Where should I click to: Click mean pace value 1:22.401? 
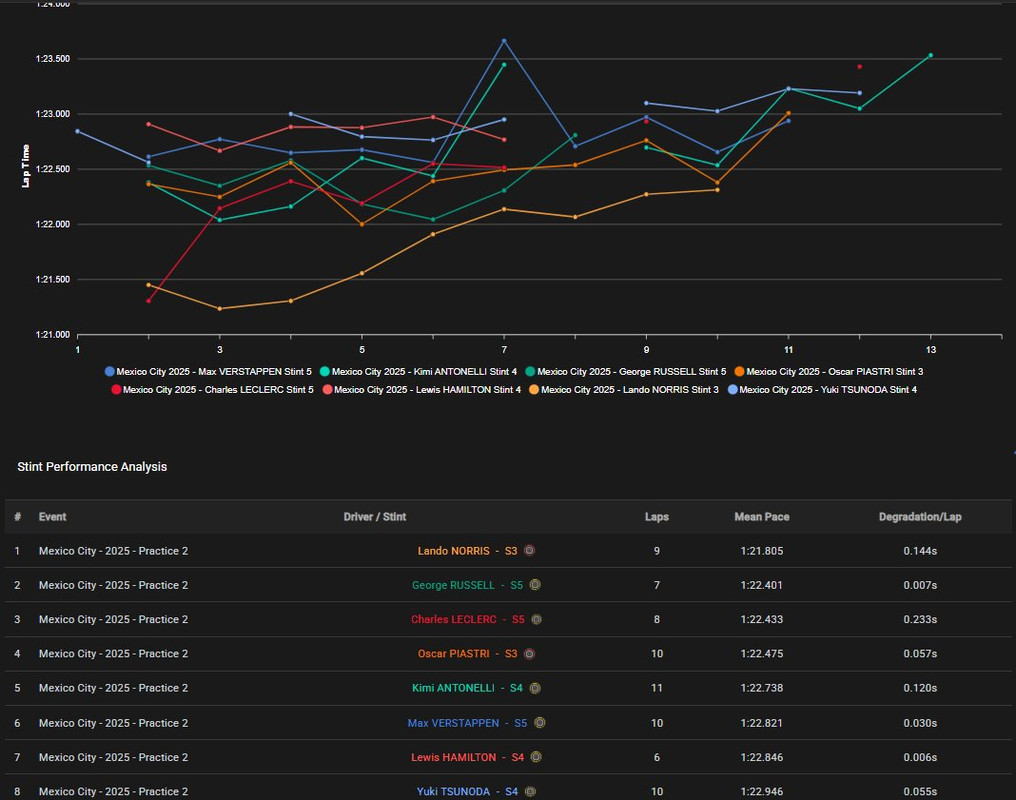pos(761,585)
